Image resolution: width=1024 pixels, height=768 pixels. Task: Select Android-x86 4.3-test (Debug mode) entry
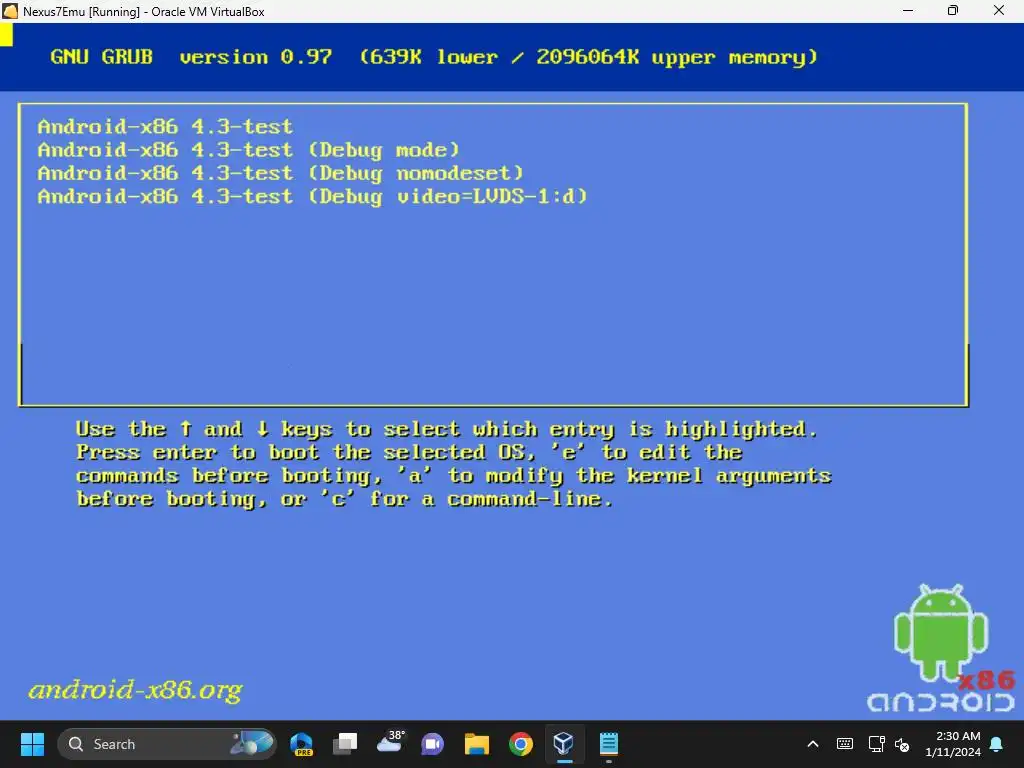(249, 150)
